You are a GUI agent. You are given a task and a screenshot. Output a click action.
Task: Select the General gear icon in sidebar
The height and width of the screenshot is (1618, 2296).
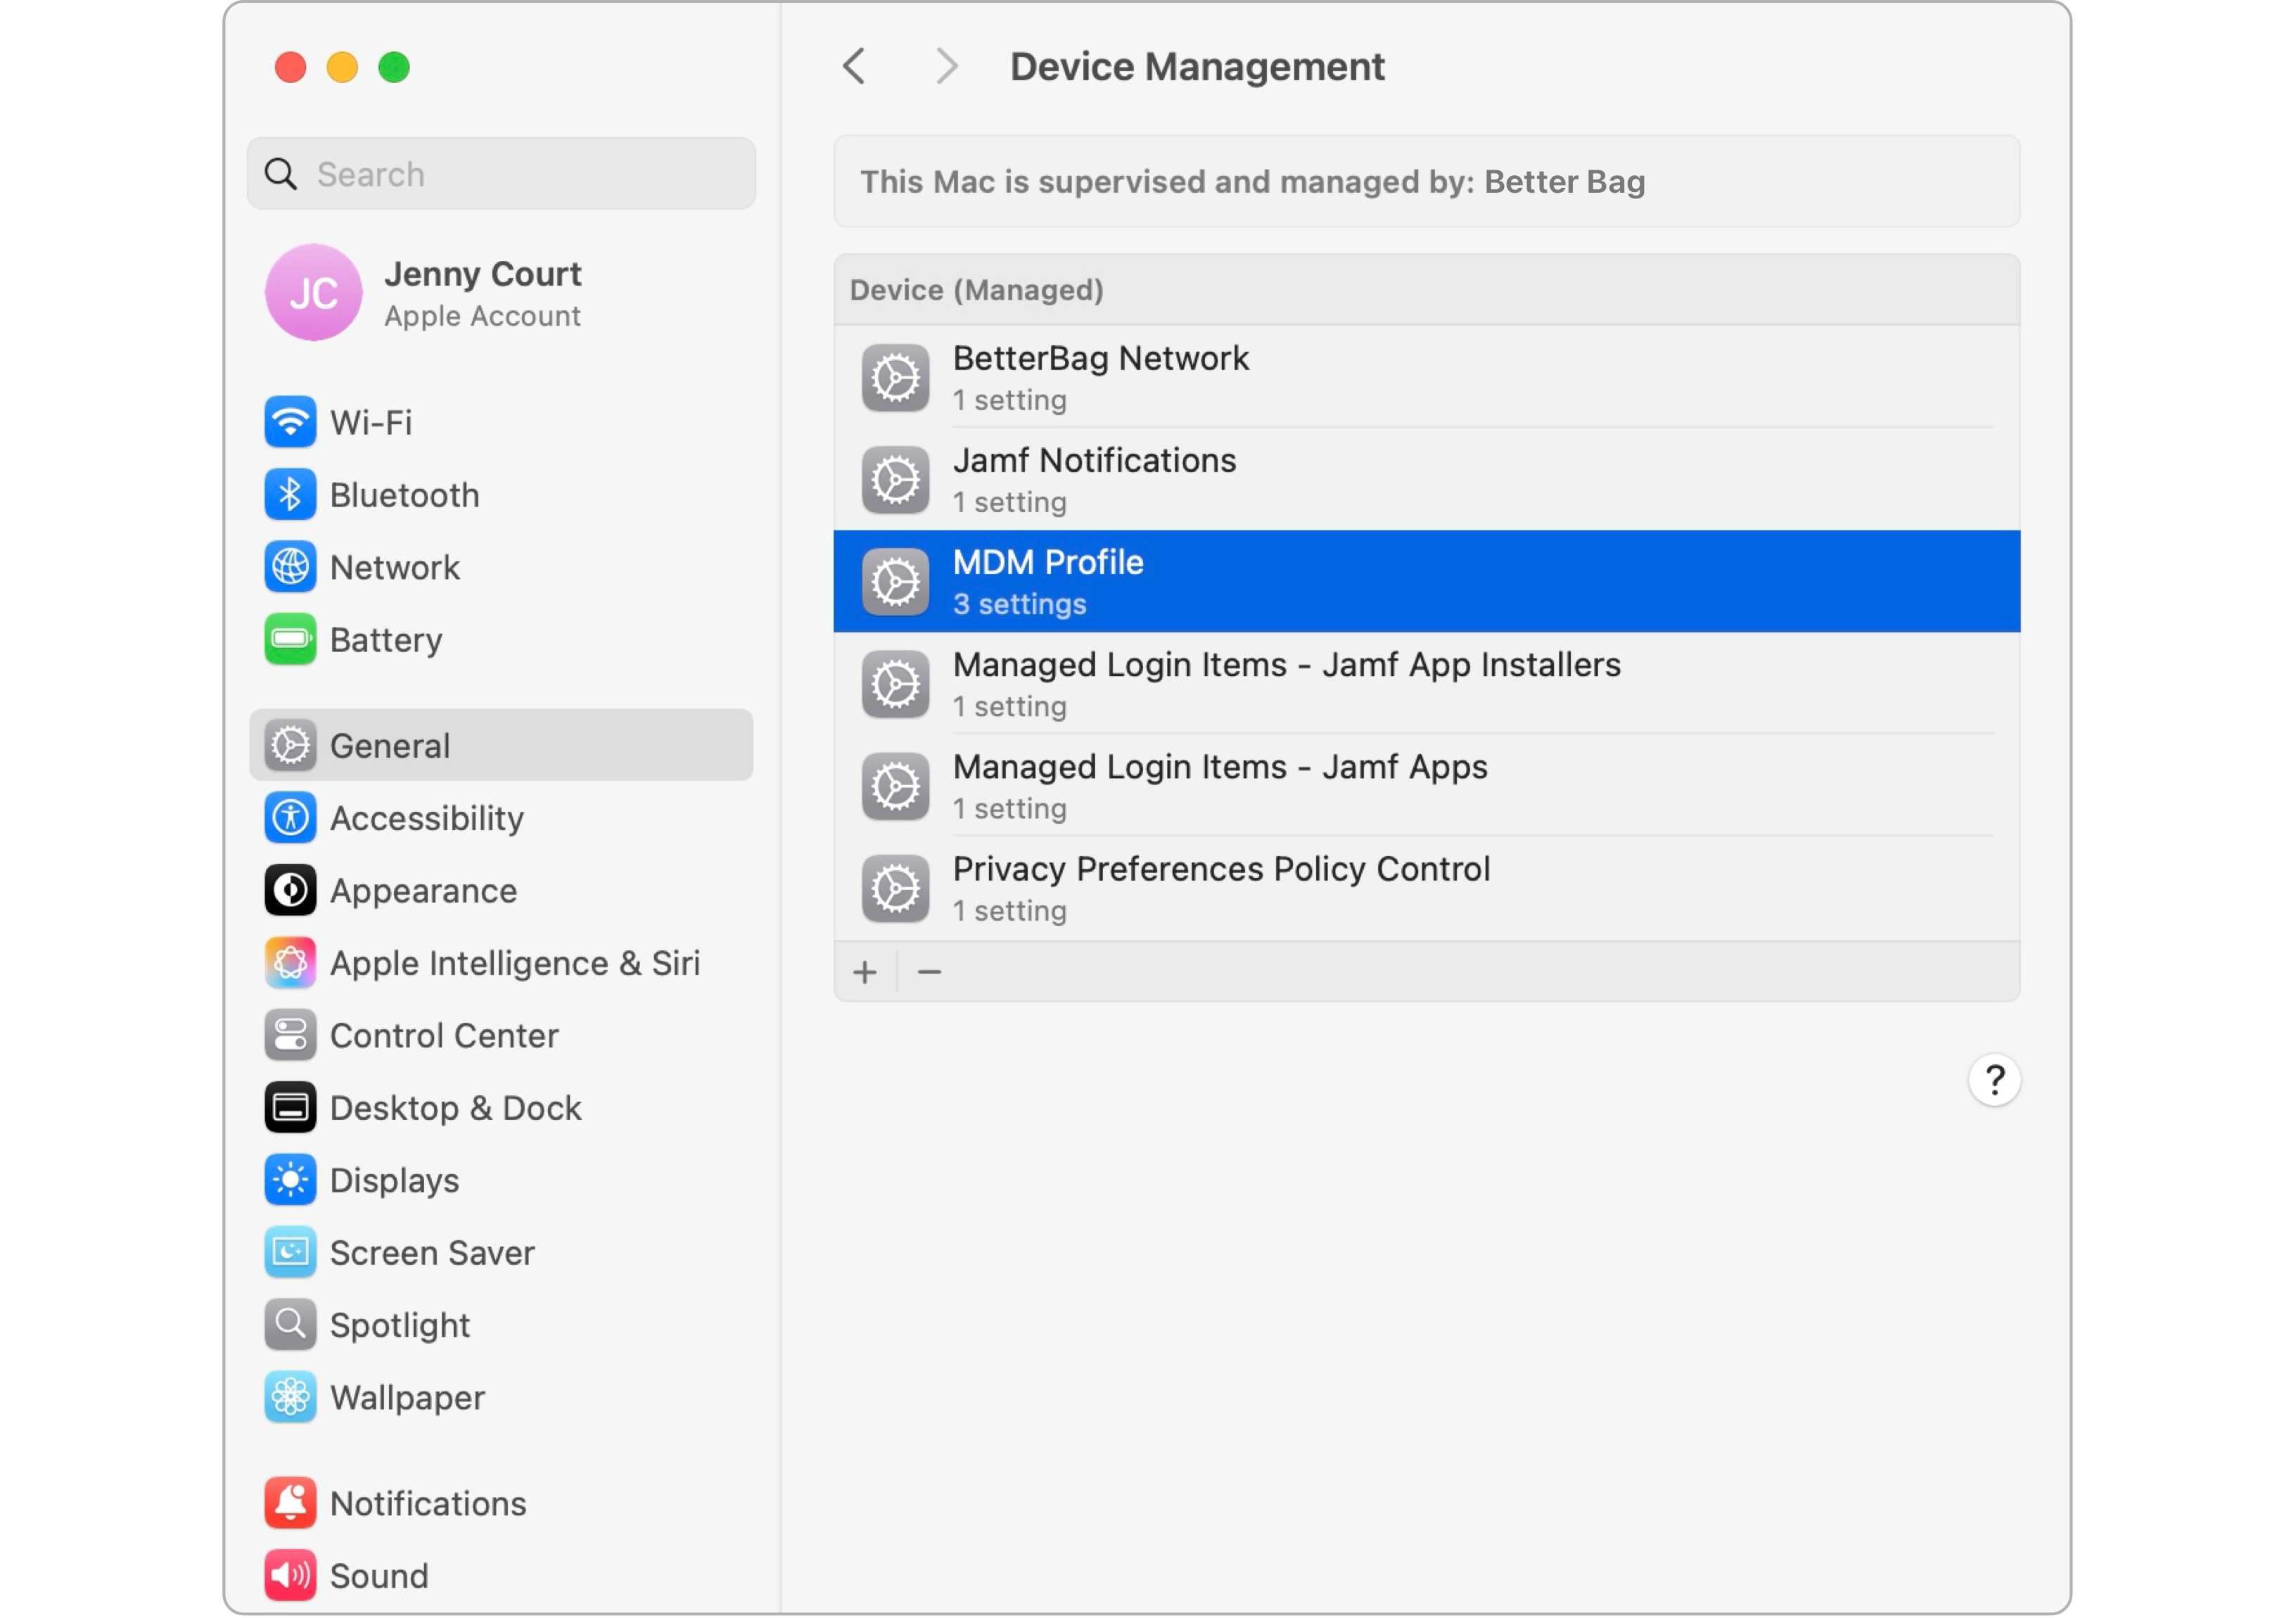pyautogui.click(x=290, y=745)
